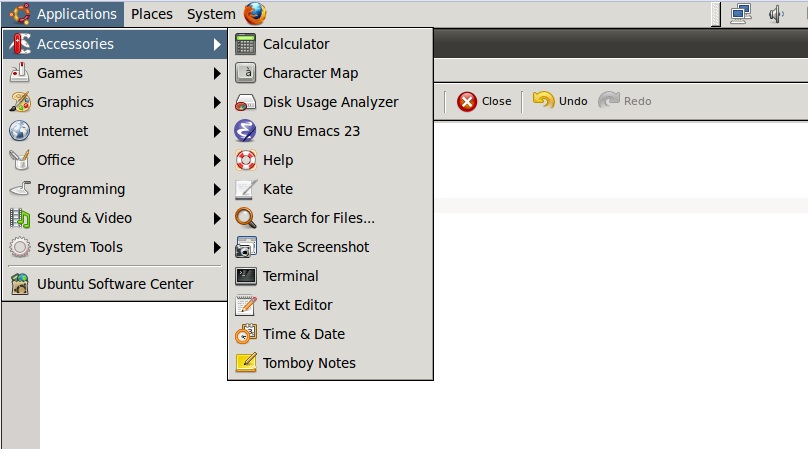Image resolution: width=808 pixels, height=449 pixels.
Task: Choose Character Map label
Action: click(310, 73)
